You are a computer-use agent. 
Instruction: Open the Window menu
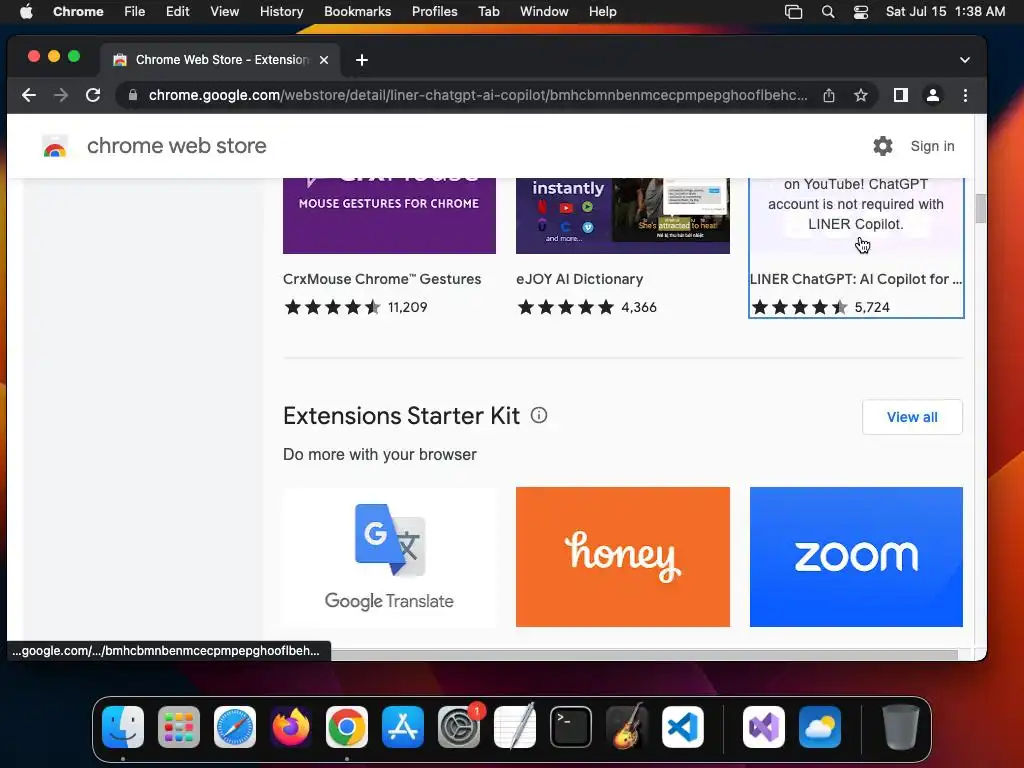[x=544, y=12]
